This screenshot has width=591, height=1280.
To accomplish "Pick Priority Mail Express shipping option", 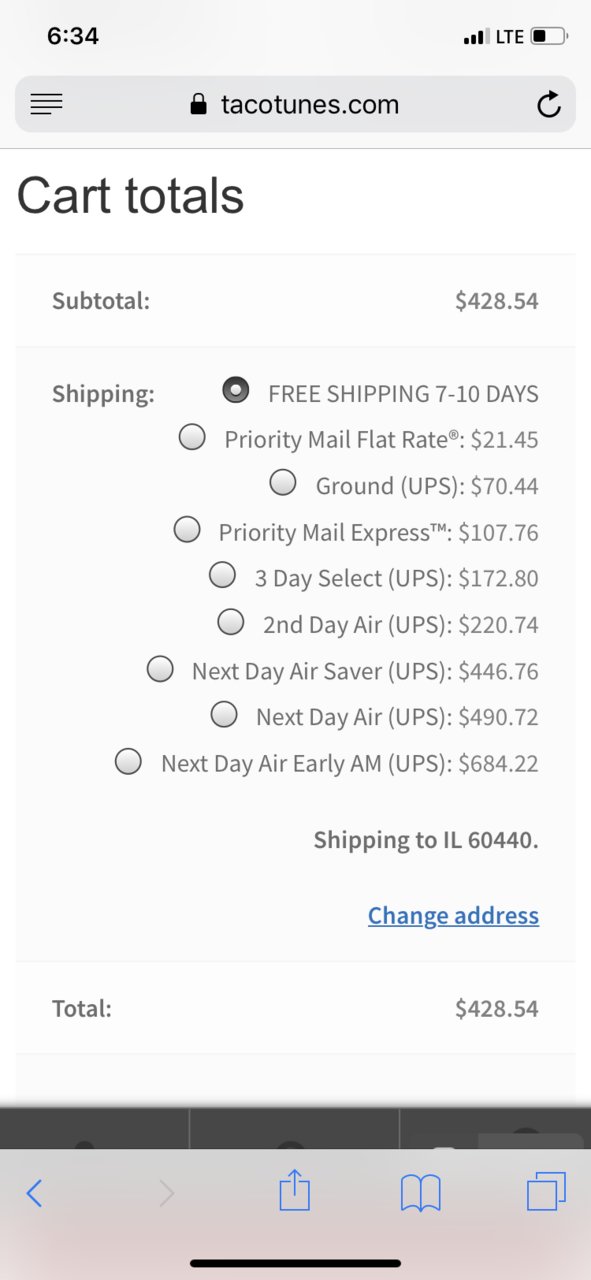I will (187, 530).
